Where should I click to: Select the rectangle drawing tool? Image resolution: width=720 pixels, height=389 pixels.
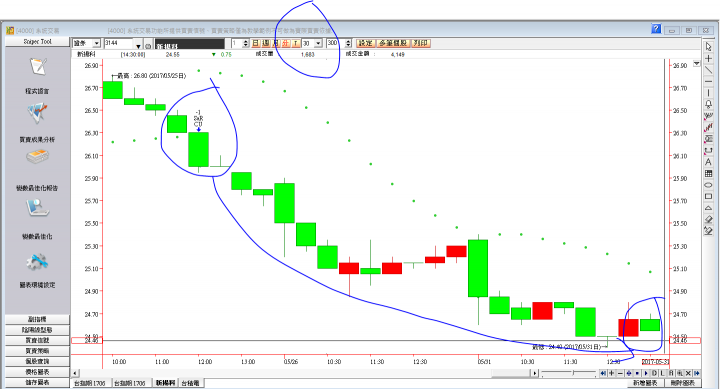tap(709, 197)
